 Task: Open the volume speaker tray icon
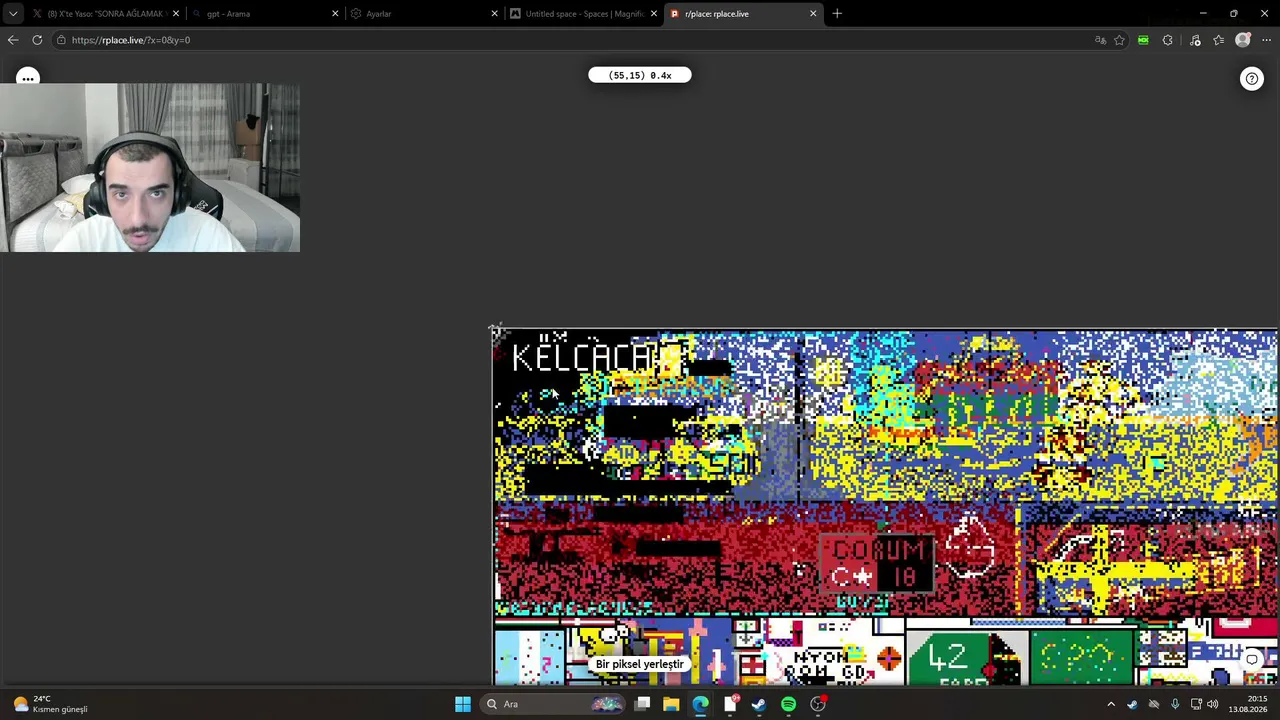point(1213,704)
